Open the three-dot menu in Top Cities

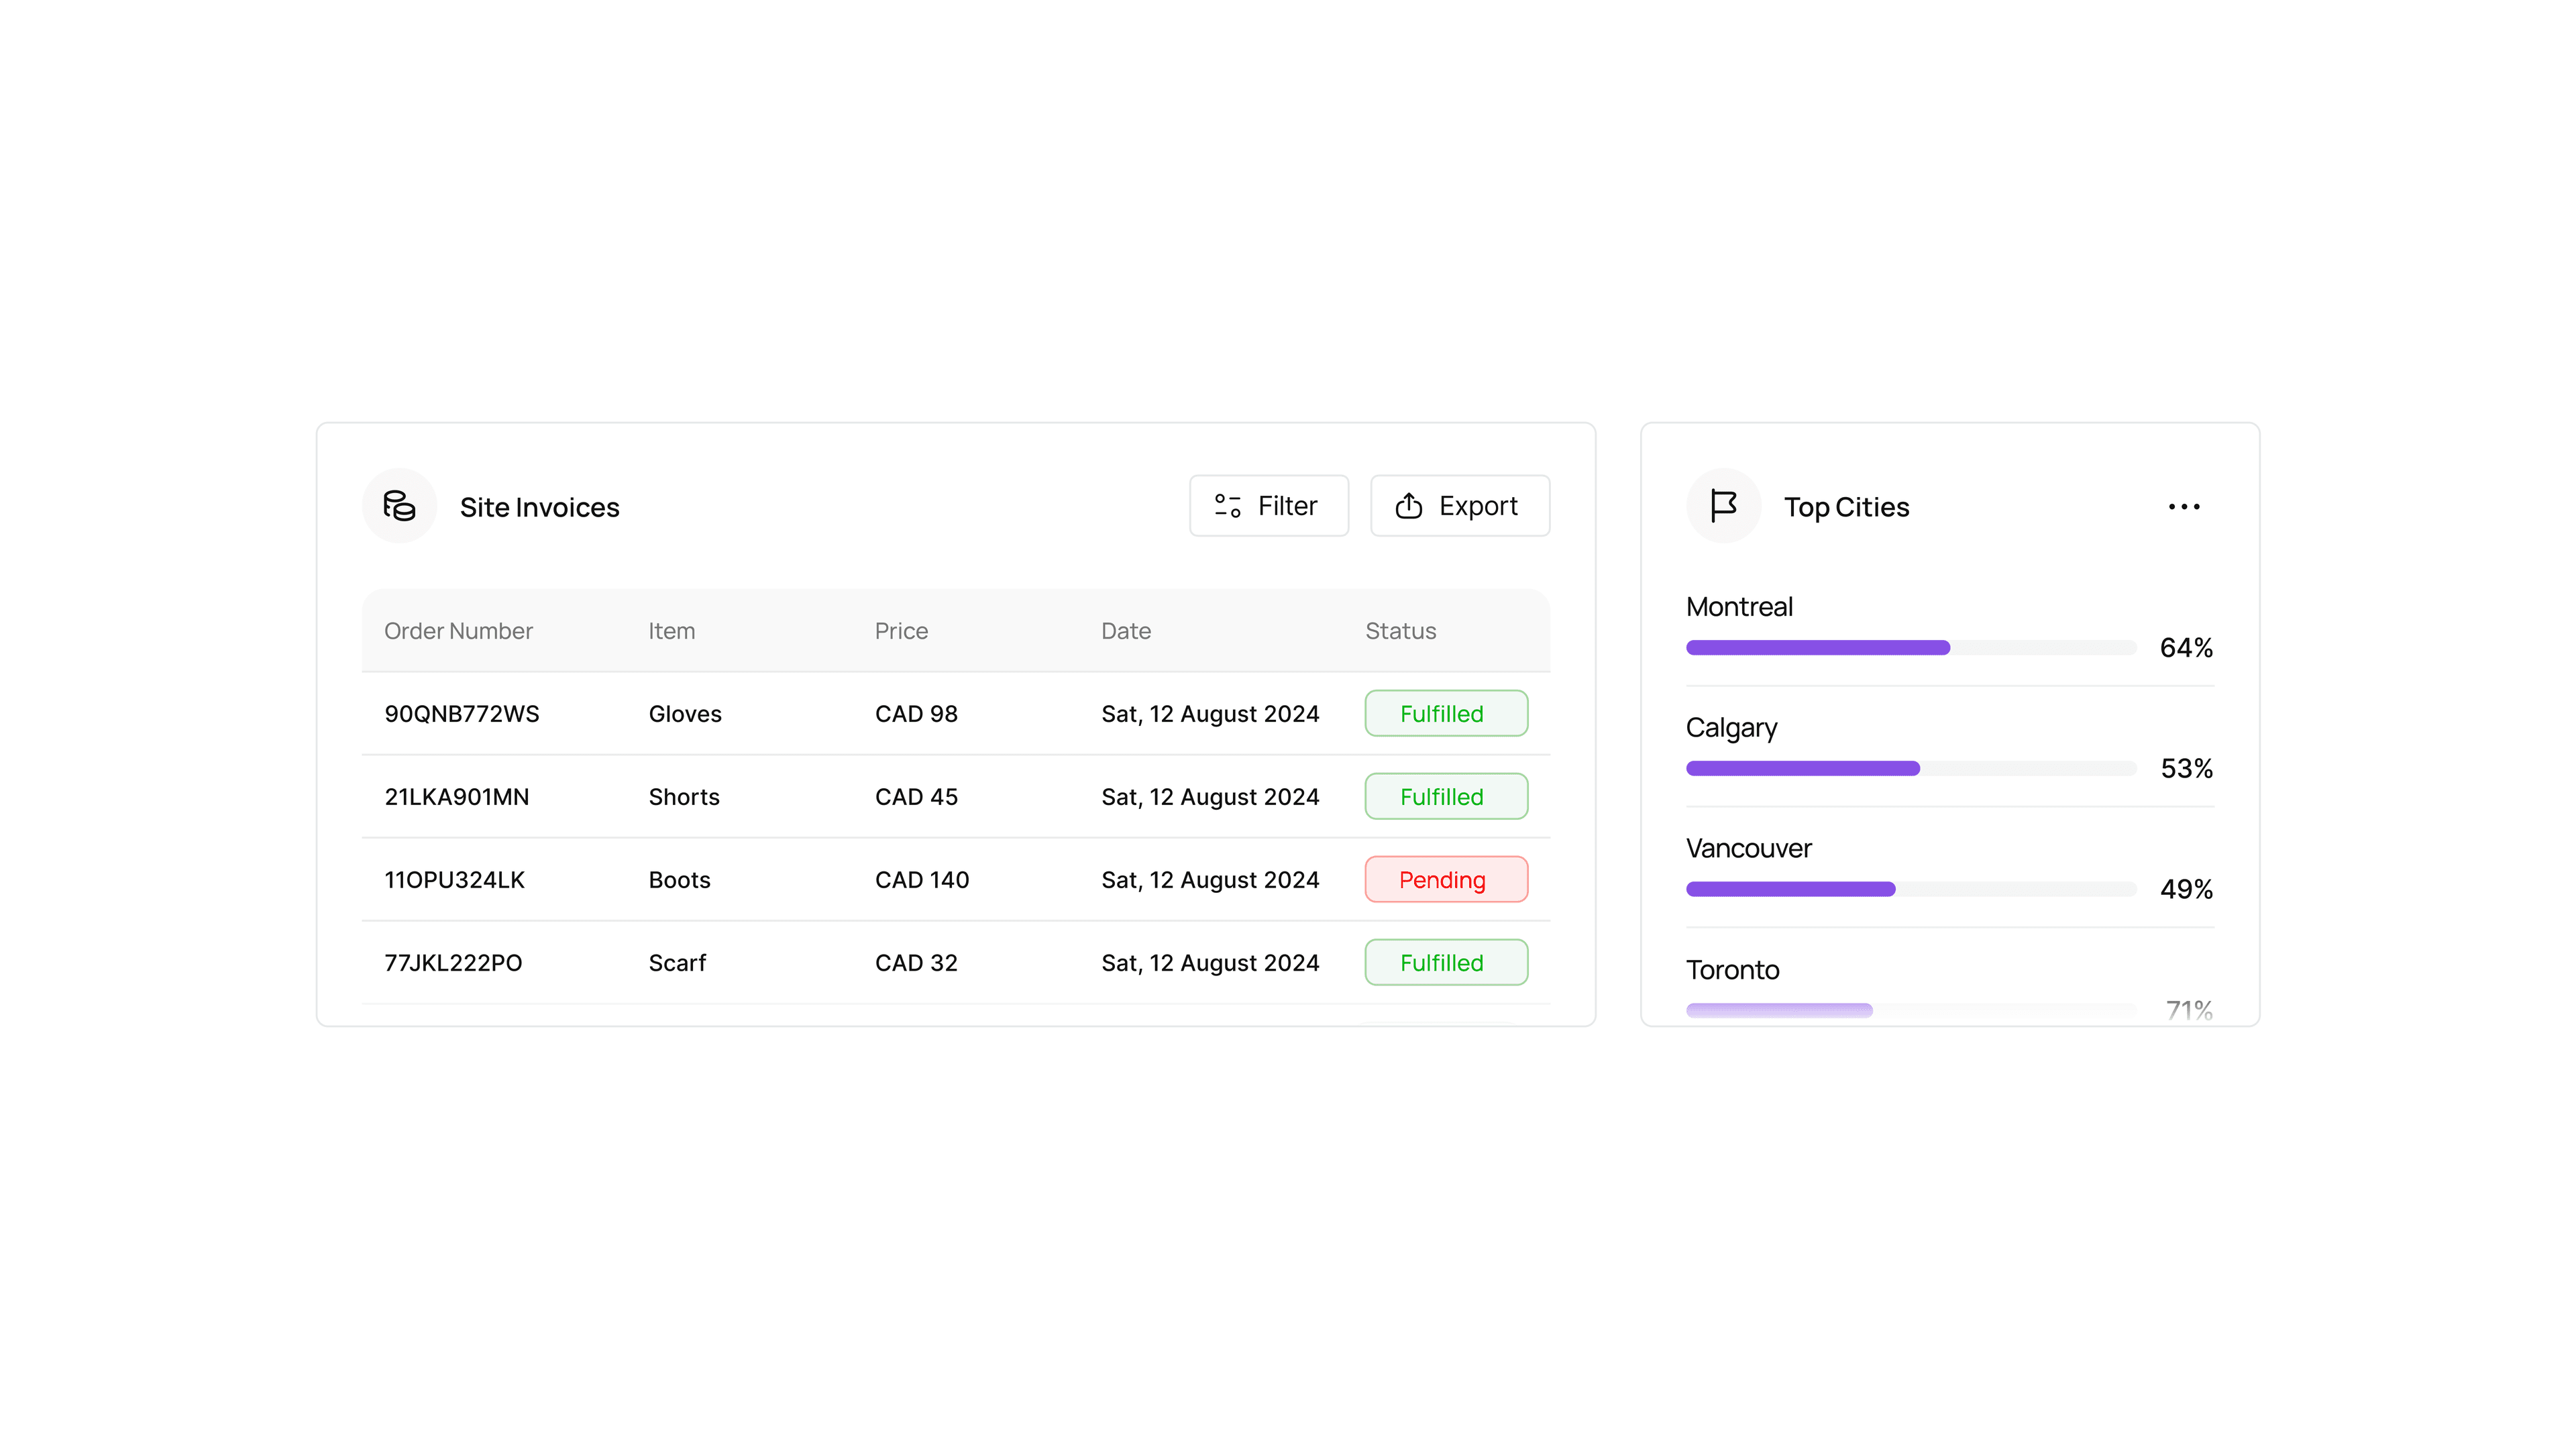click(2183, 507)
